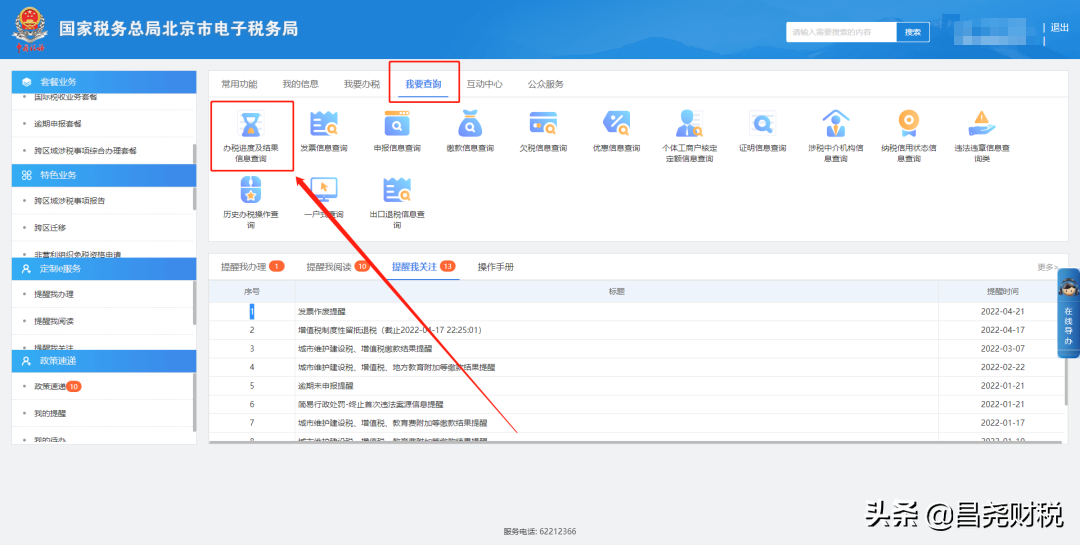Select the 欠税信息查询 icon

point(543,125)
